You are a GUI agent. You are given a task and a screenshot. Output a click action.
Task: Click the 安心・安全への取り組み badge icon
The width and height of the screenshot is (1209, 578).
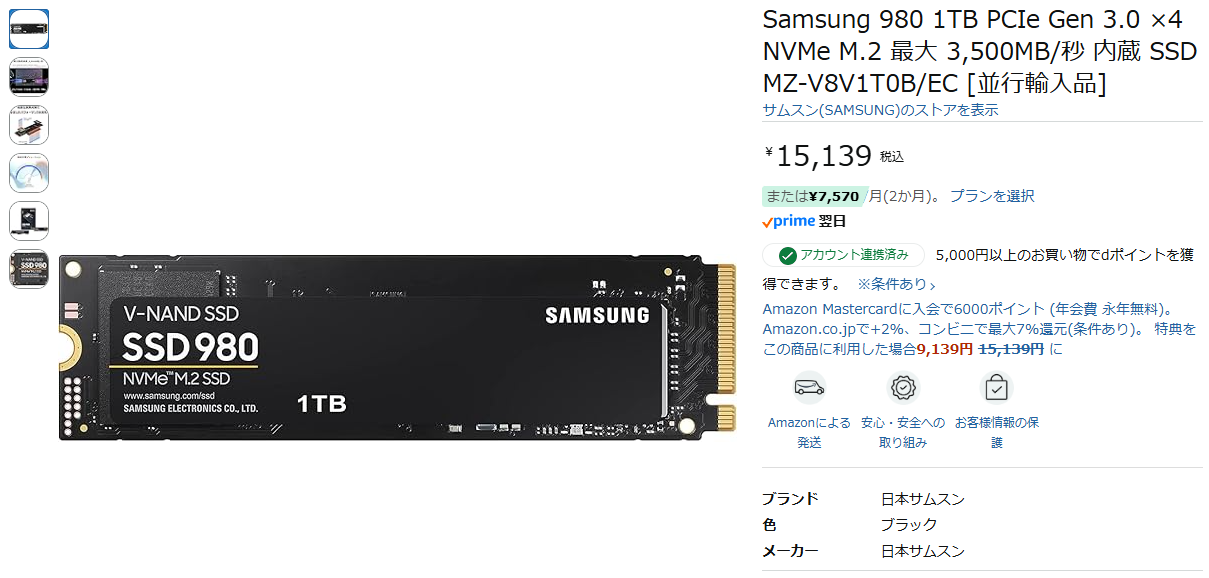click(x=903, y=387)
